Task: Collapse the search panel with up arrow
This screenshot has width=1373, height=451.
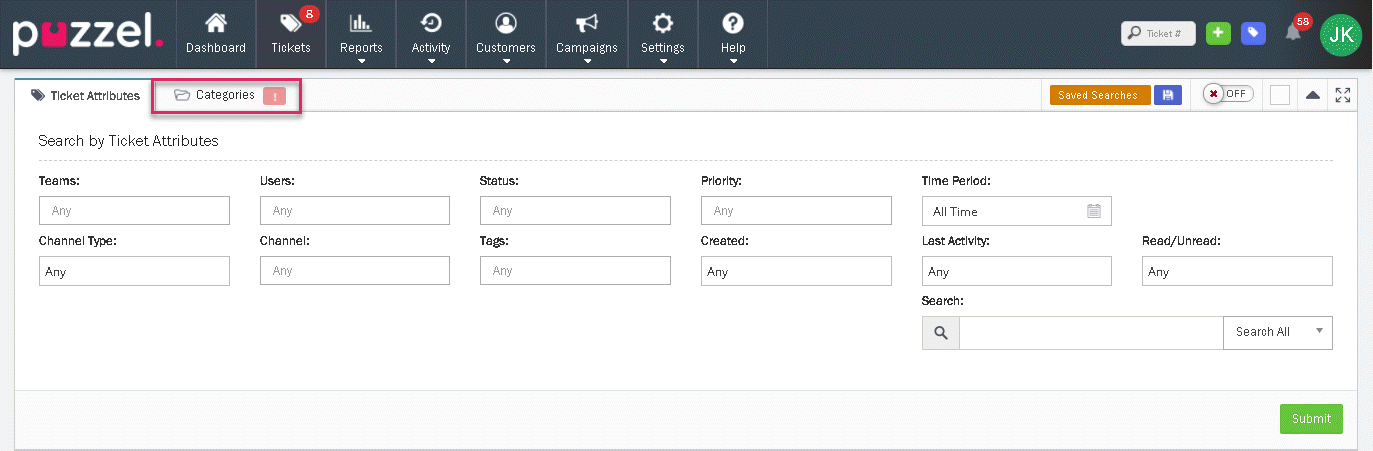Action: click(1313, 95)
